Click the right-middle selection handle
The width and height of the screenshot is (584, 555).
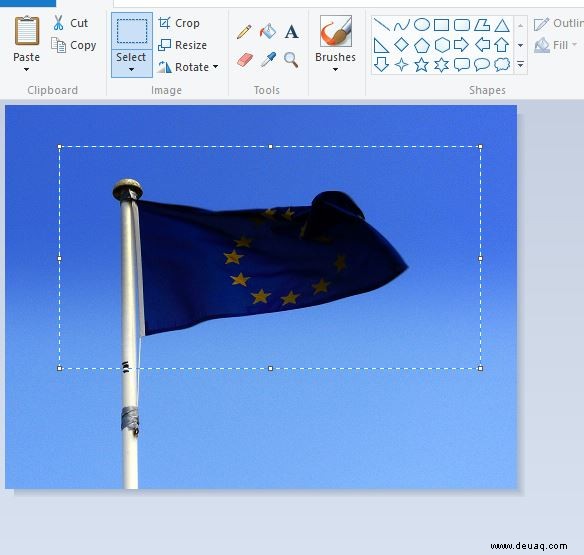480,258
